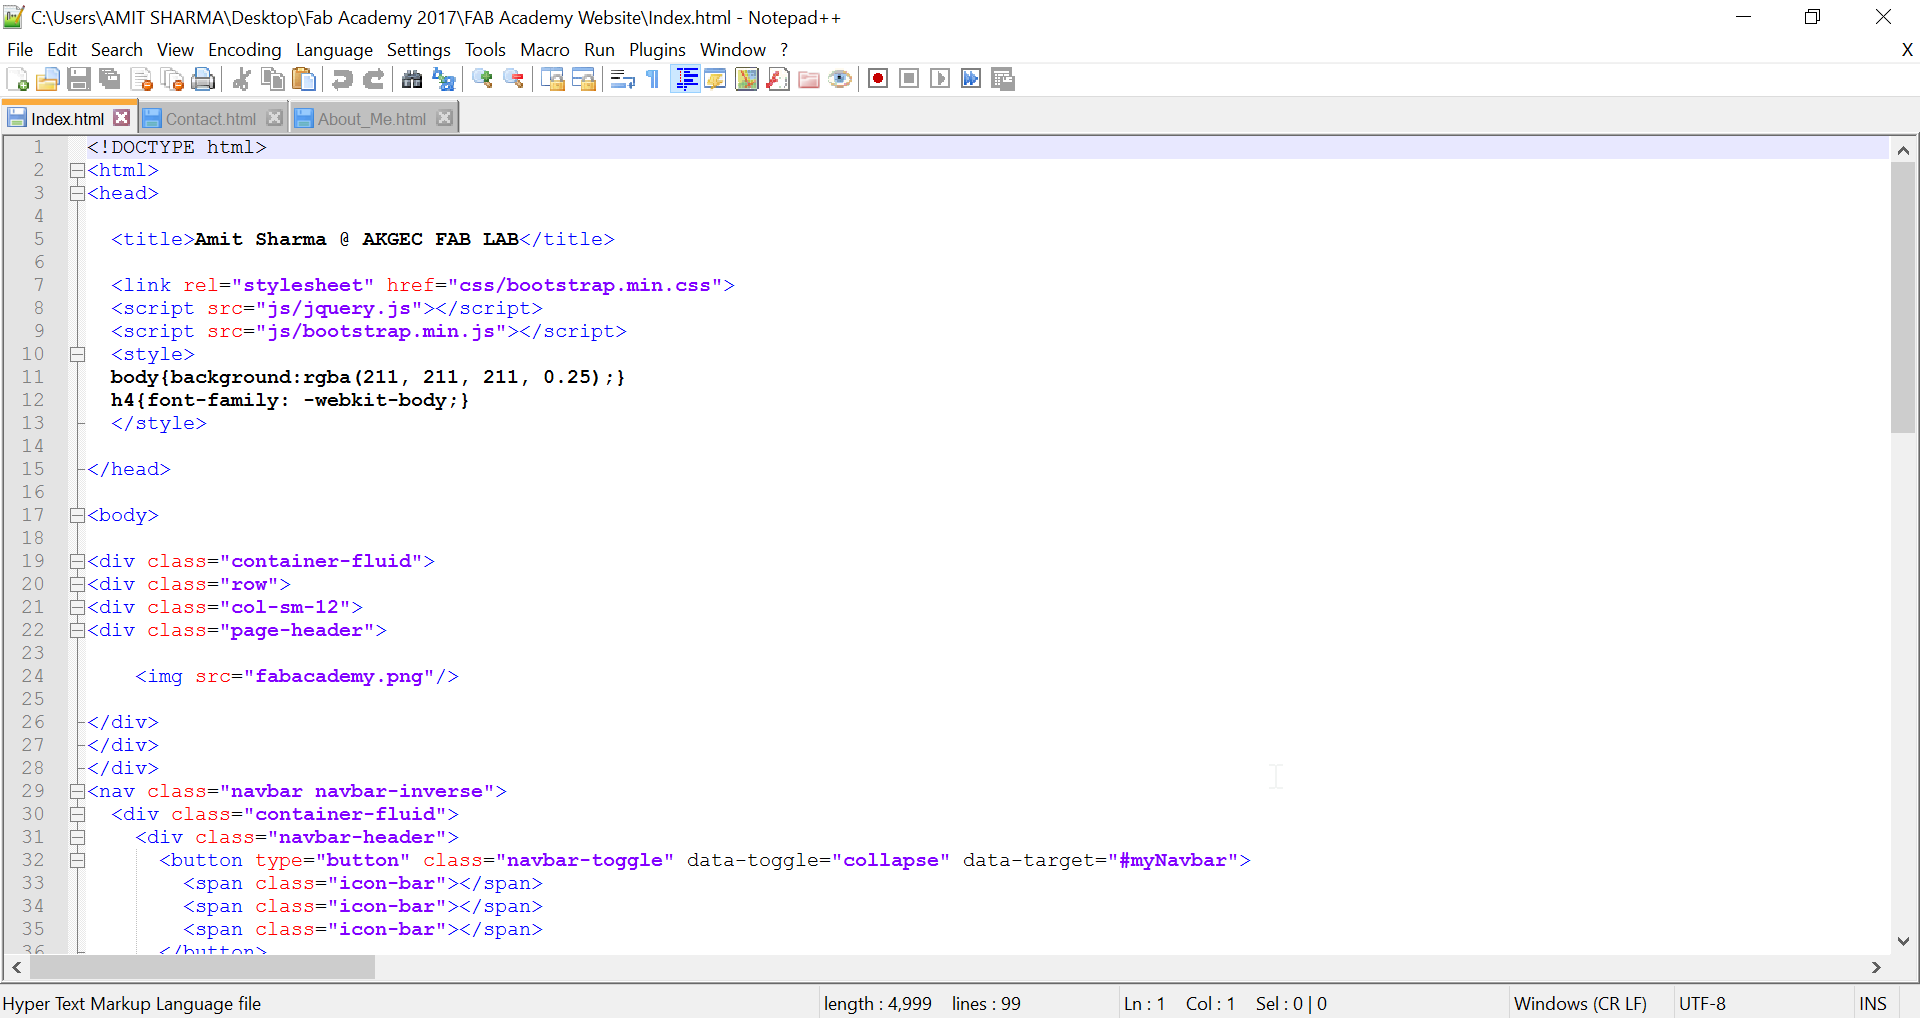Collapse the container-fluid div fold on line 19
Screen dimensions: 1920x1018
click(x=77, y=562)
